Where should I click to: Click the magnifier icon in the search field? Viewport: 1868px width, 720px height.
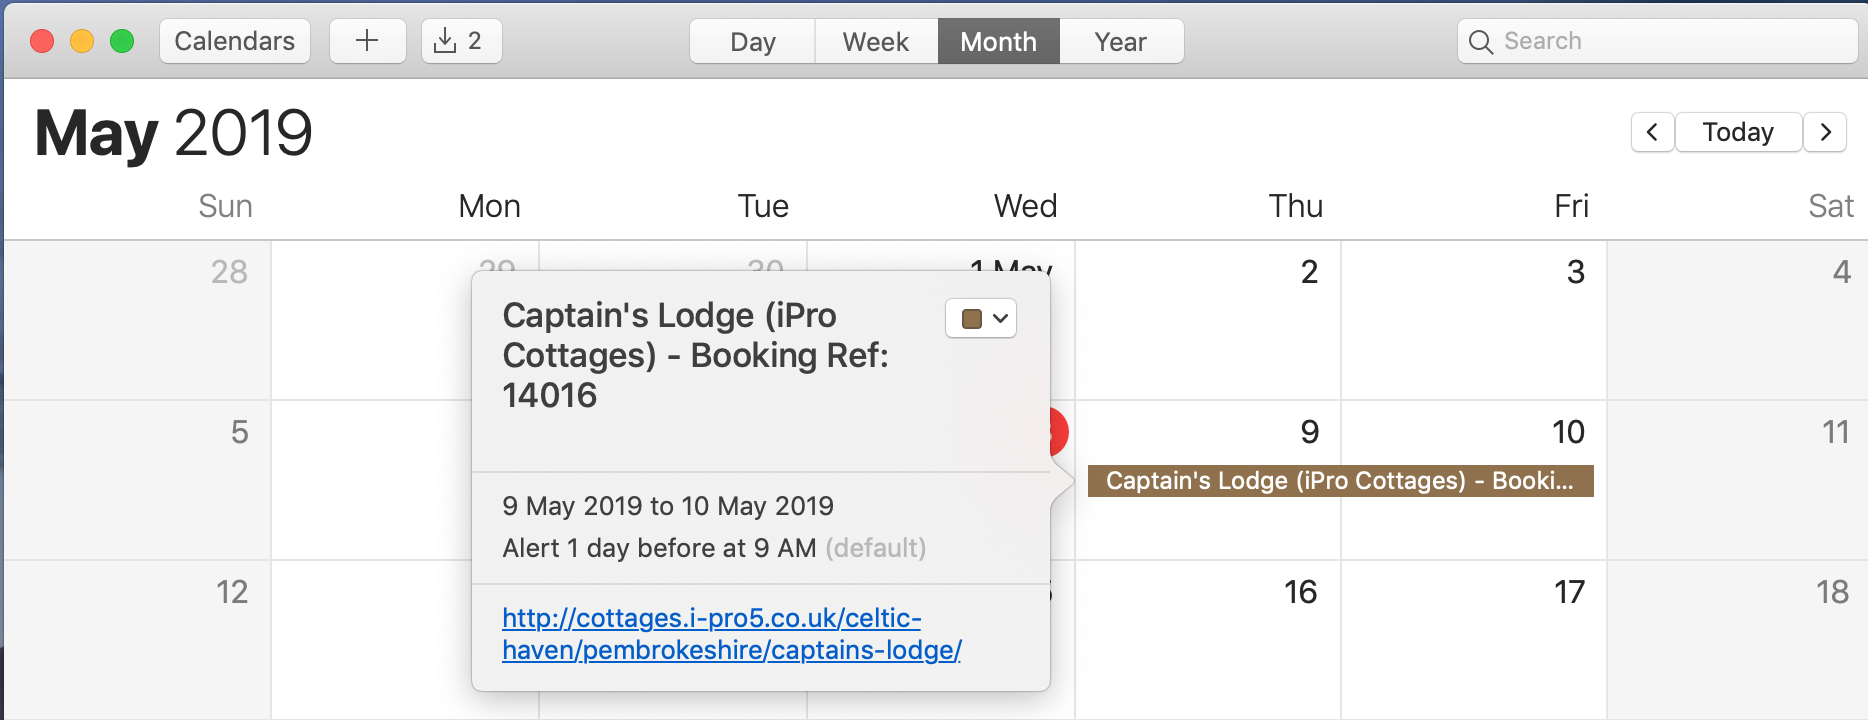coord(1481,42)
